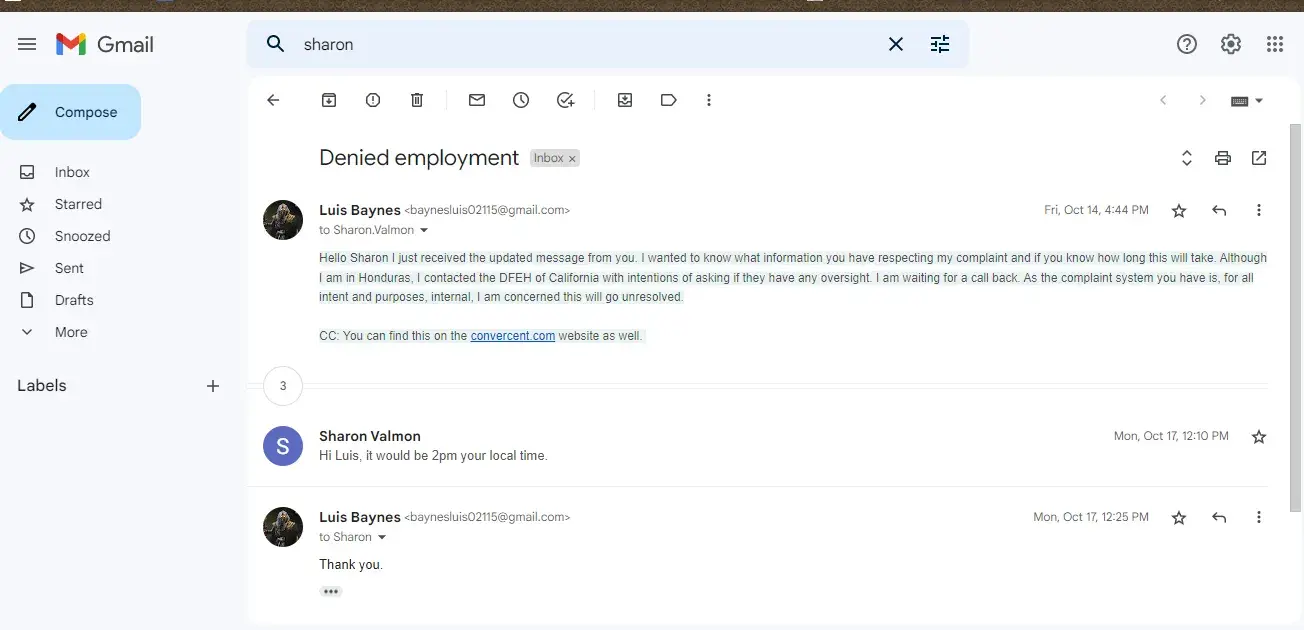The height and width of the screenshot is (630, 1304).
Task: Go back to search results
Action: (273, 100)
